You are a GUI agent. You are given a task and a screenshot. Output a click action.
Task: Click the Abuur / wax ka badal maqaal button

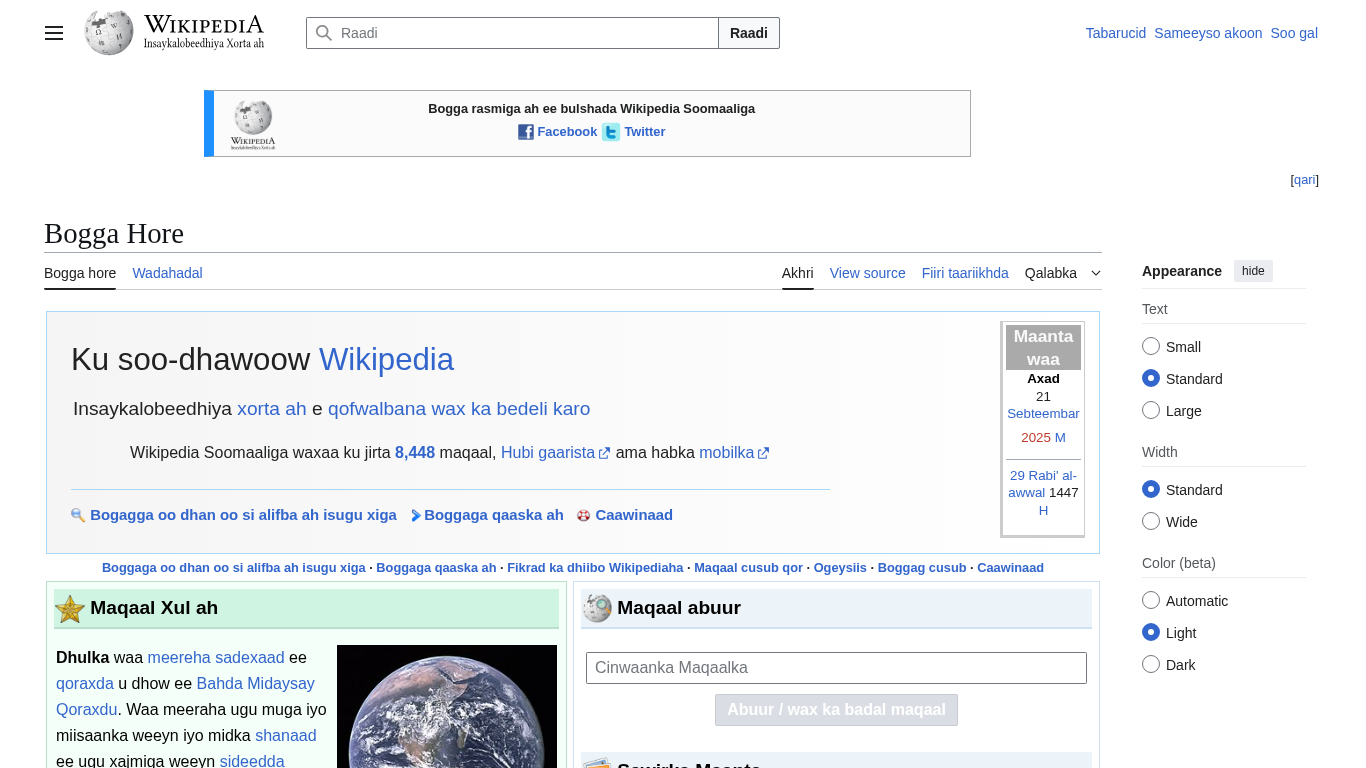[x=836, y=710]
